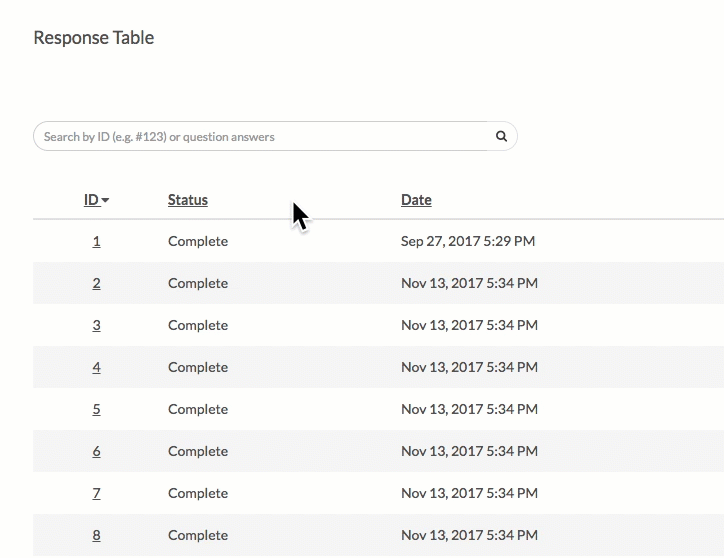Viewport: 724px width, 558px height.
Task: Open response ID 3
Action: (x=96, y=325)
